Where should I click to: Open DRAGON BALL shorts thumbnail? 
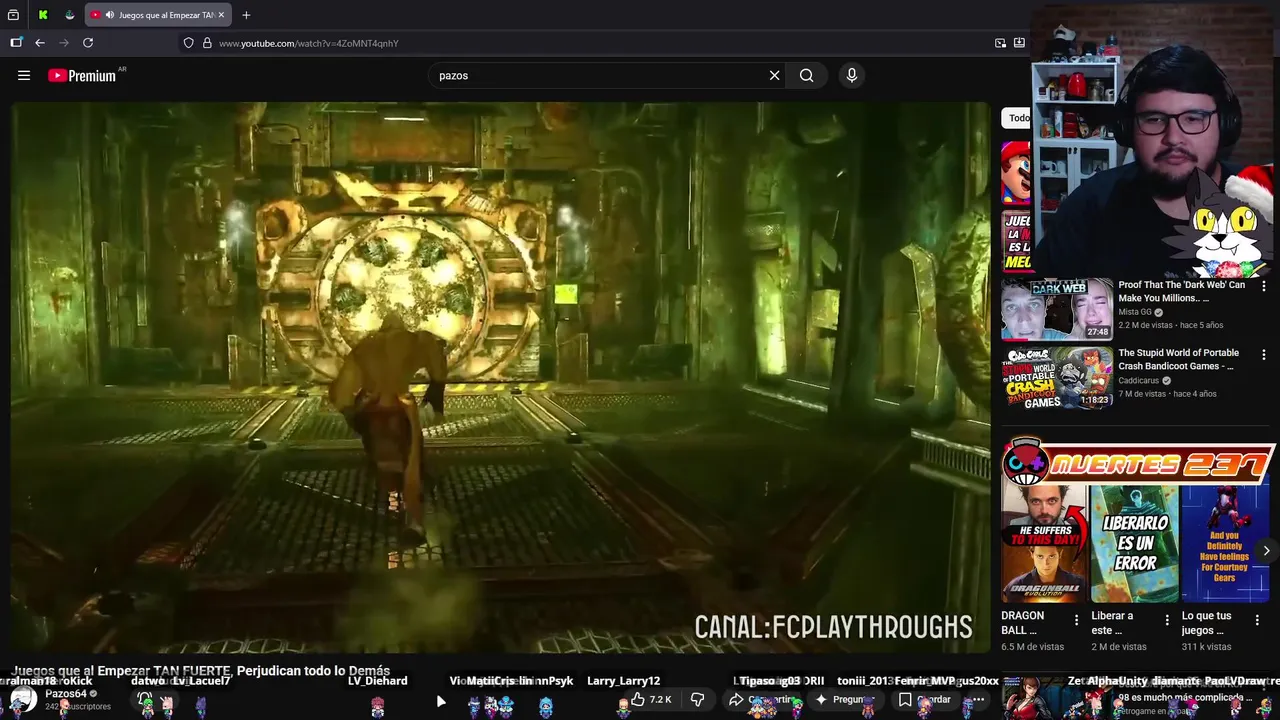(x=1044, y=544)
